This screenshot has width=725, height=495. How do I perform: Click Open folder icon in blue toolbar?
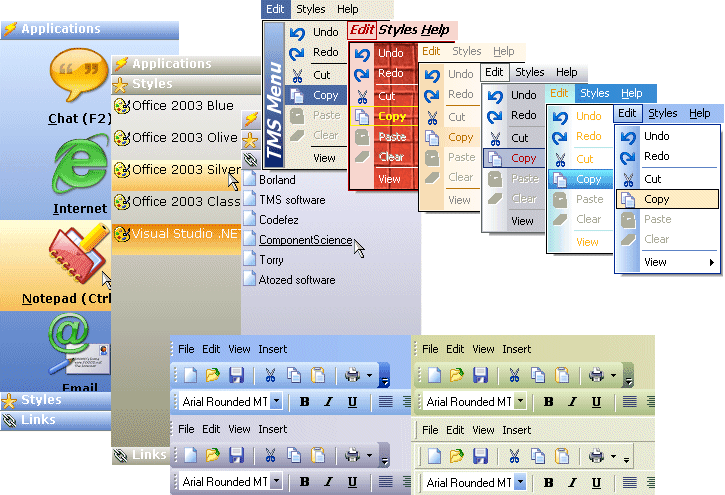pyautogui.click(x=213, y=375)
